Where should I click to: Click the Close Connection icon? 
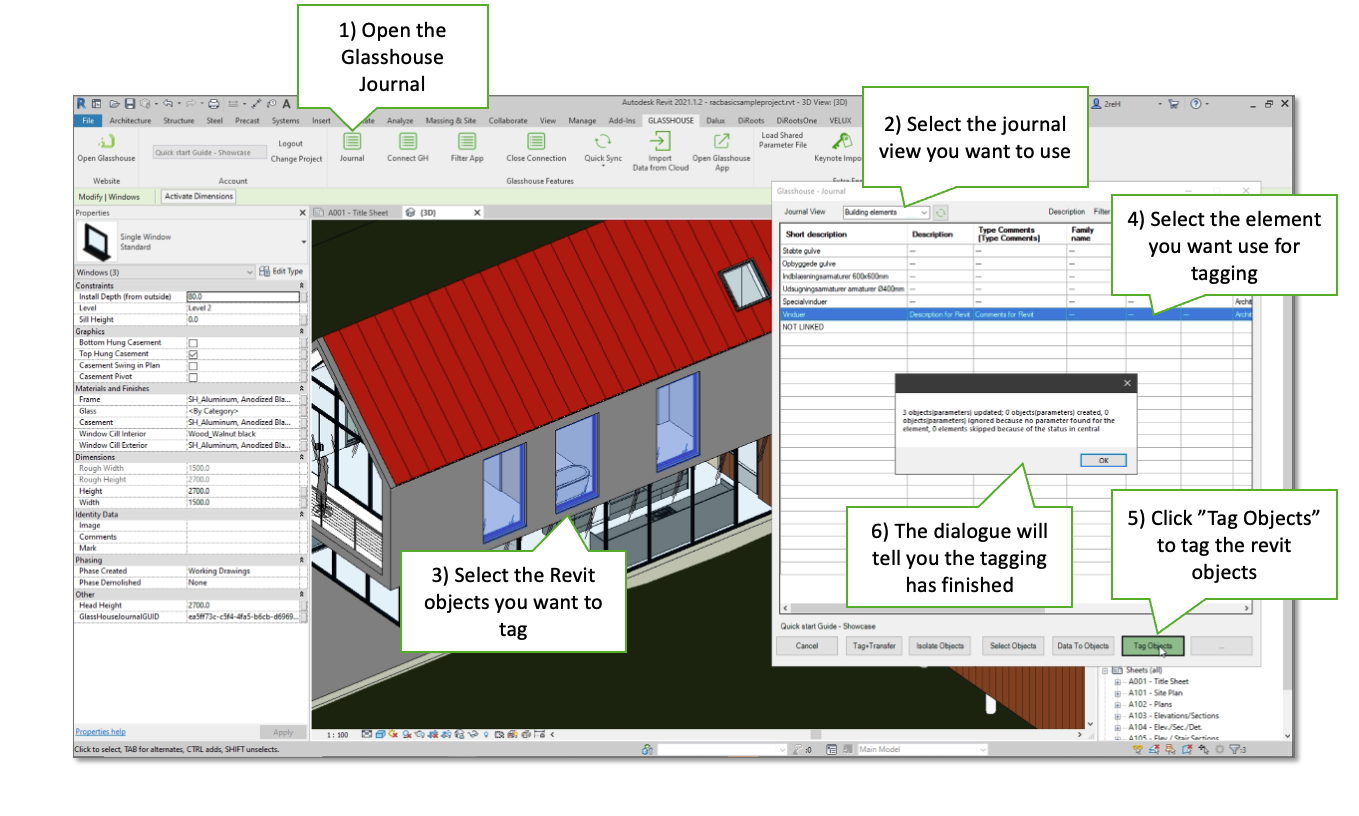tap(536, 142)
